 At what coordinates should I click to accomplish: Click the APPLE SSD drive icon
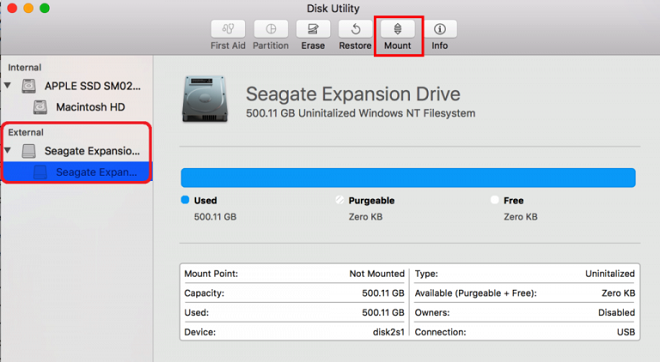(x=29, y=86)
